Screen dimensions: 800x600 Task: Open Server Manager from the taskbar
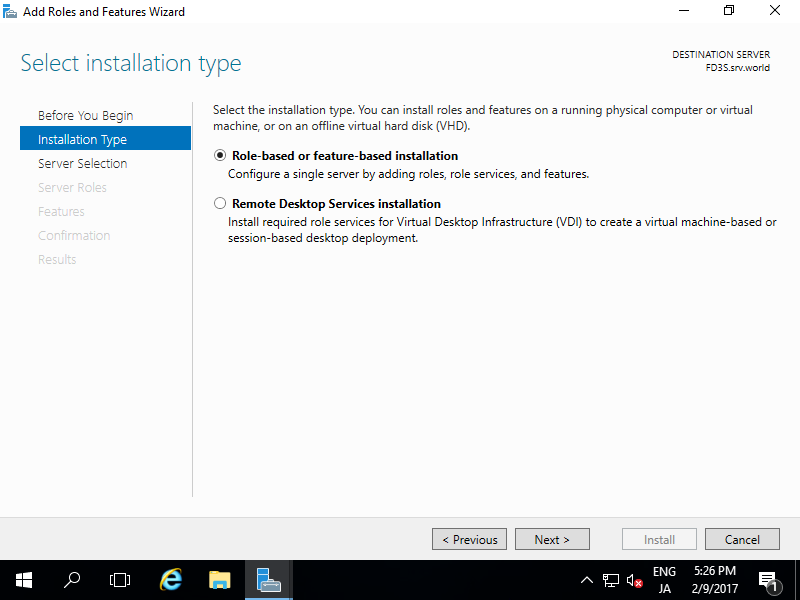point(267,580)
